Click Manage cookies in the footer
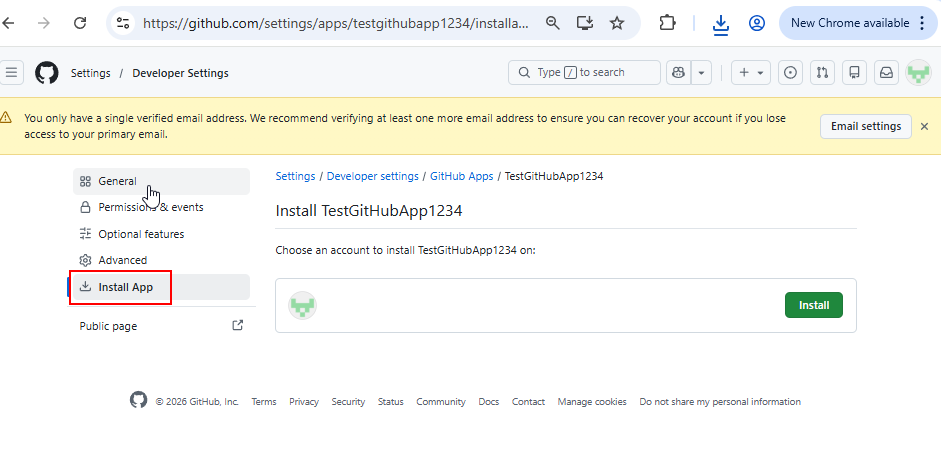Image resolution: width=941 pixels, height=450 pixels. [x=592, y=402]
